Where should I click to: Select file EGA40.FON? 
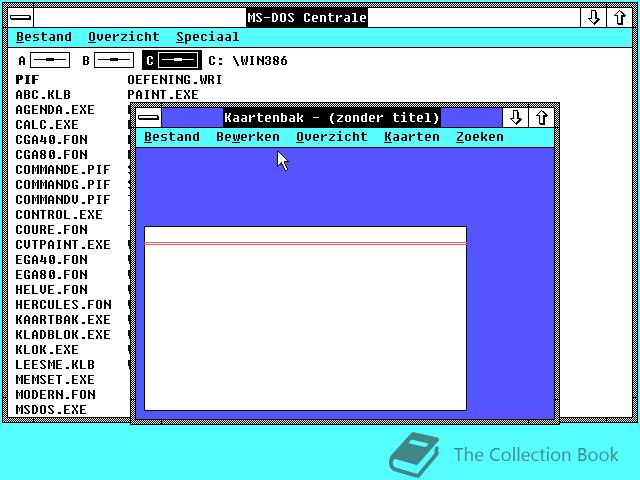point(51,260)
